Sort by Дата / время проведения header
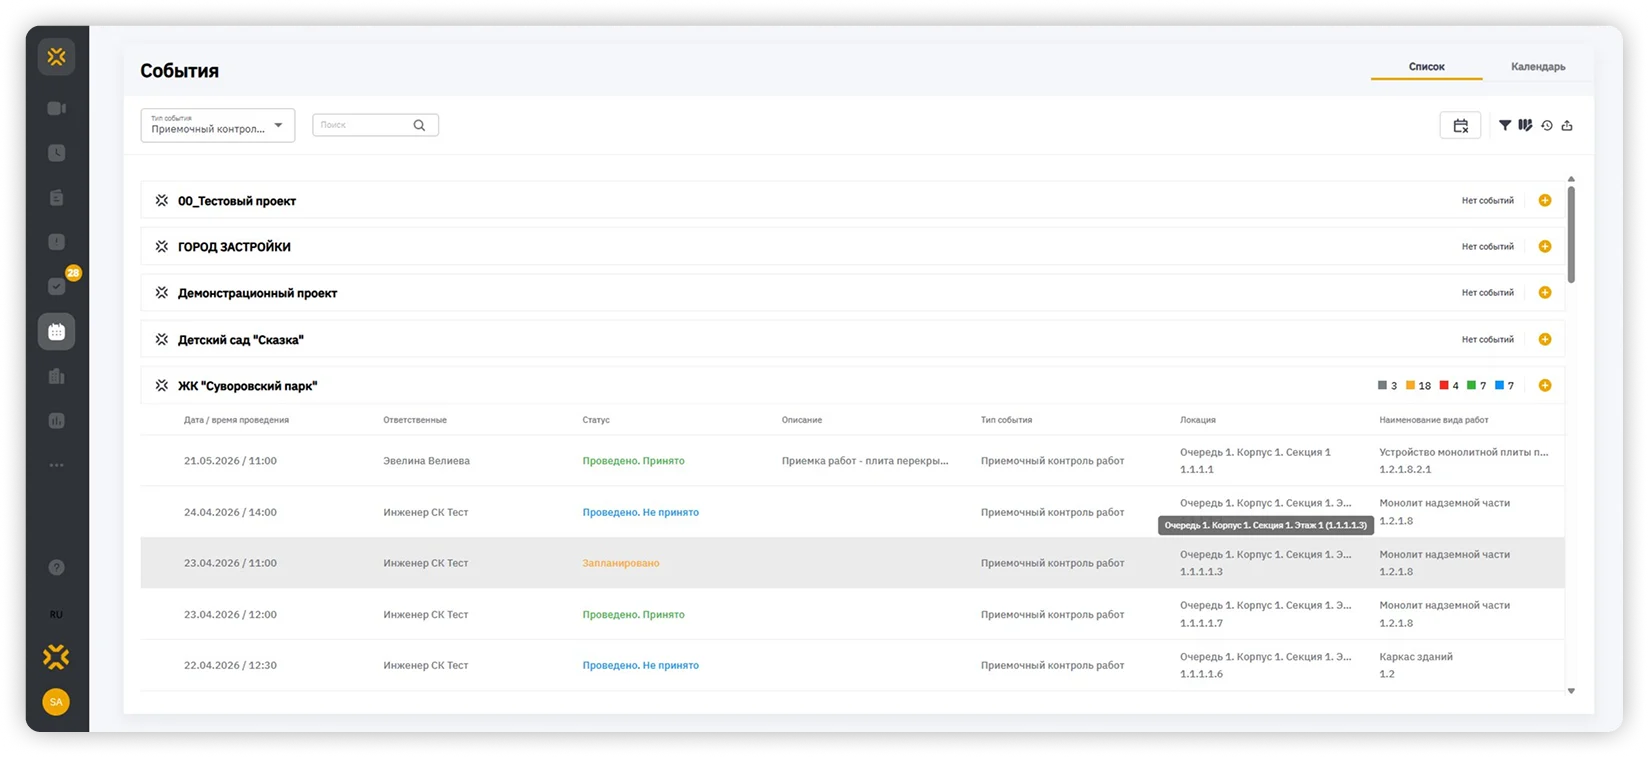The image size is (1649, 758). pyautogui.click(x=236, y=420)
